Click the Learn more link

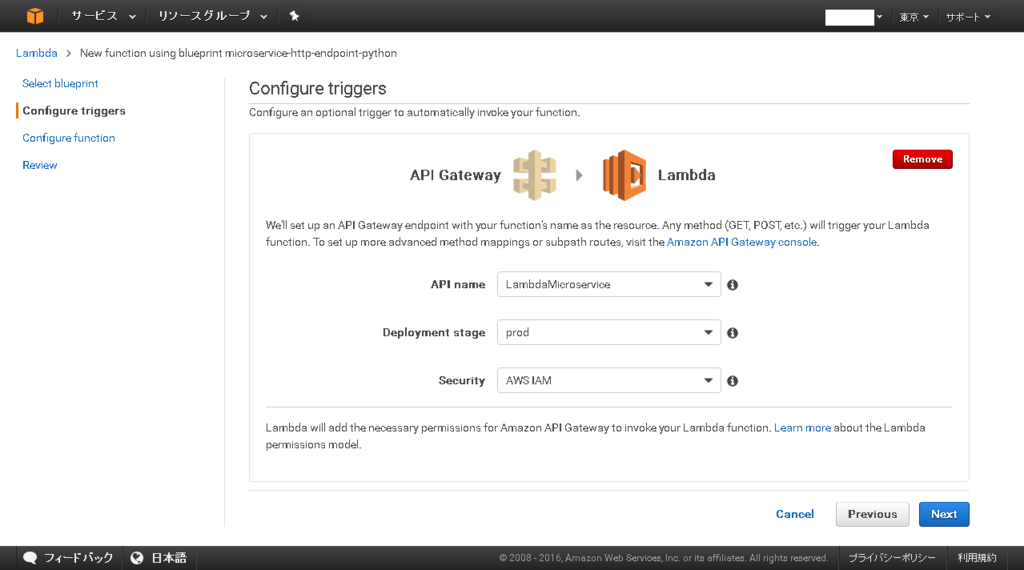tap(802, 428)
